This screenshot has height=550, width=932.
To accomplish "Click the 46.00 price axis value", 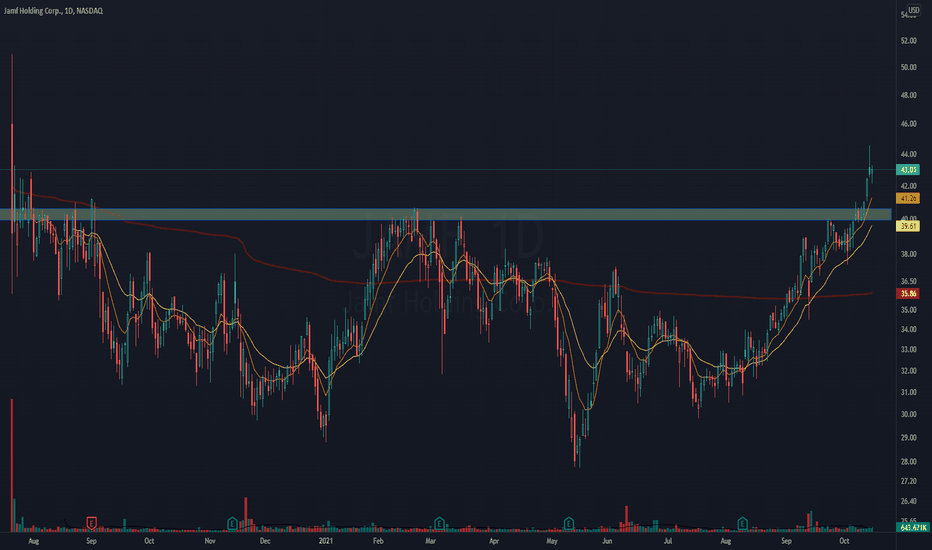I will [908, 124].
